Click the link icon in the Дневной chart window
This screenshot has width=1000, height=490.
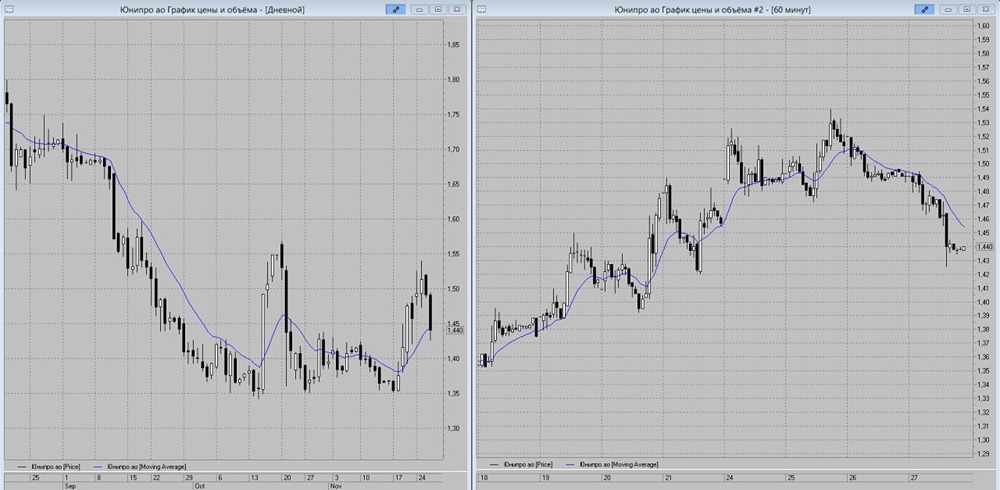pyautogui.click(x=396, y=9)
